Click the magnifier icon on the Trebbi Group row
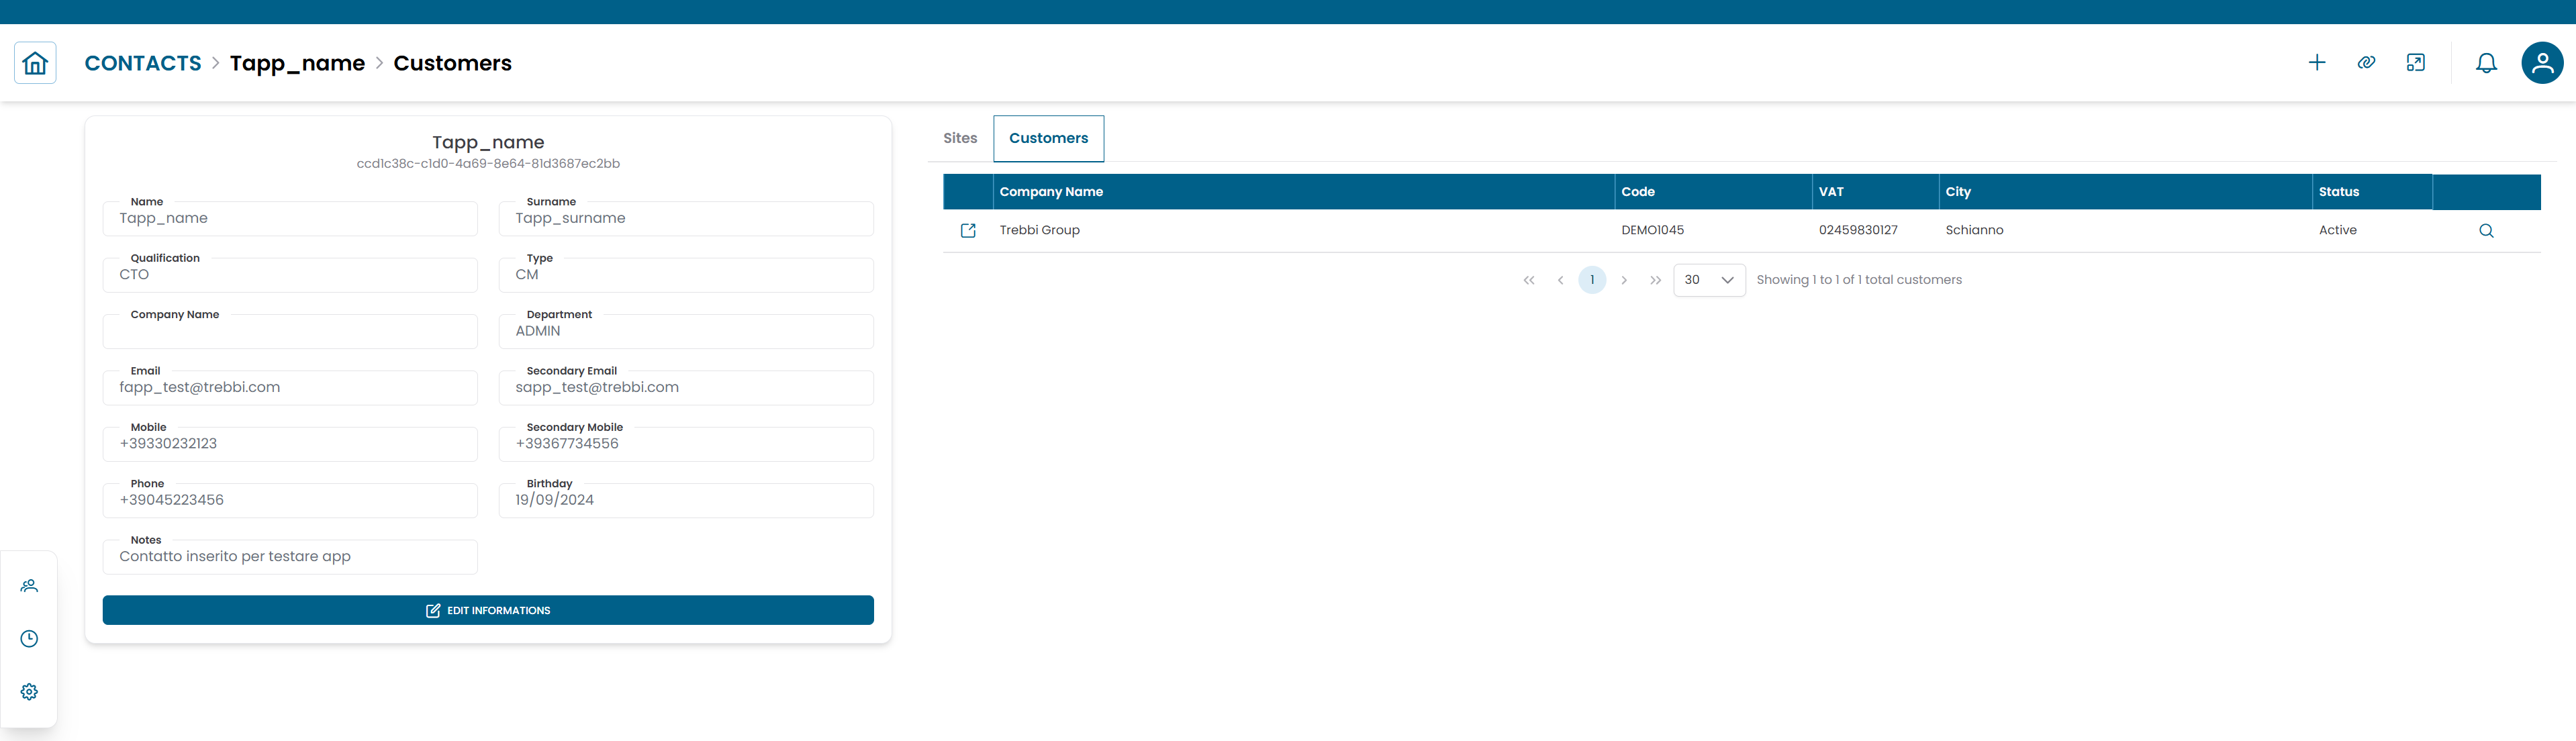The width and height of the screenshot is (2576, 741). pyautogui.click(x=2487, y=230)
